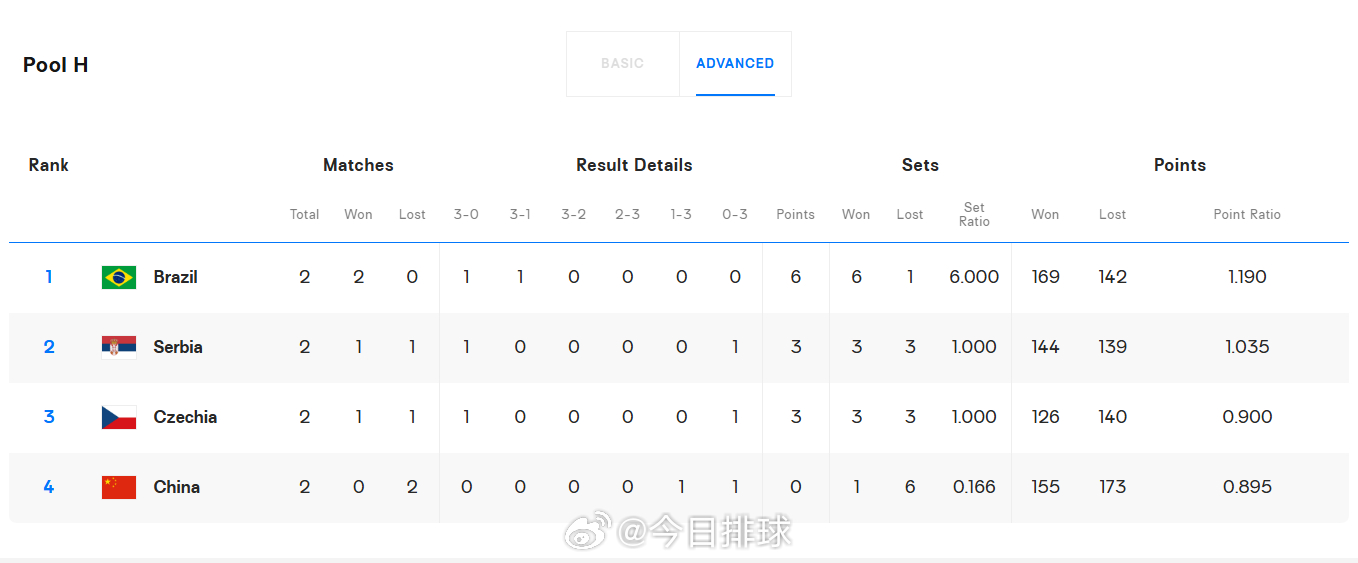Click the Points main group header

click(x=1180, y=165)
